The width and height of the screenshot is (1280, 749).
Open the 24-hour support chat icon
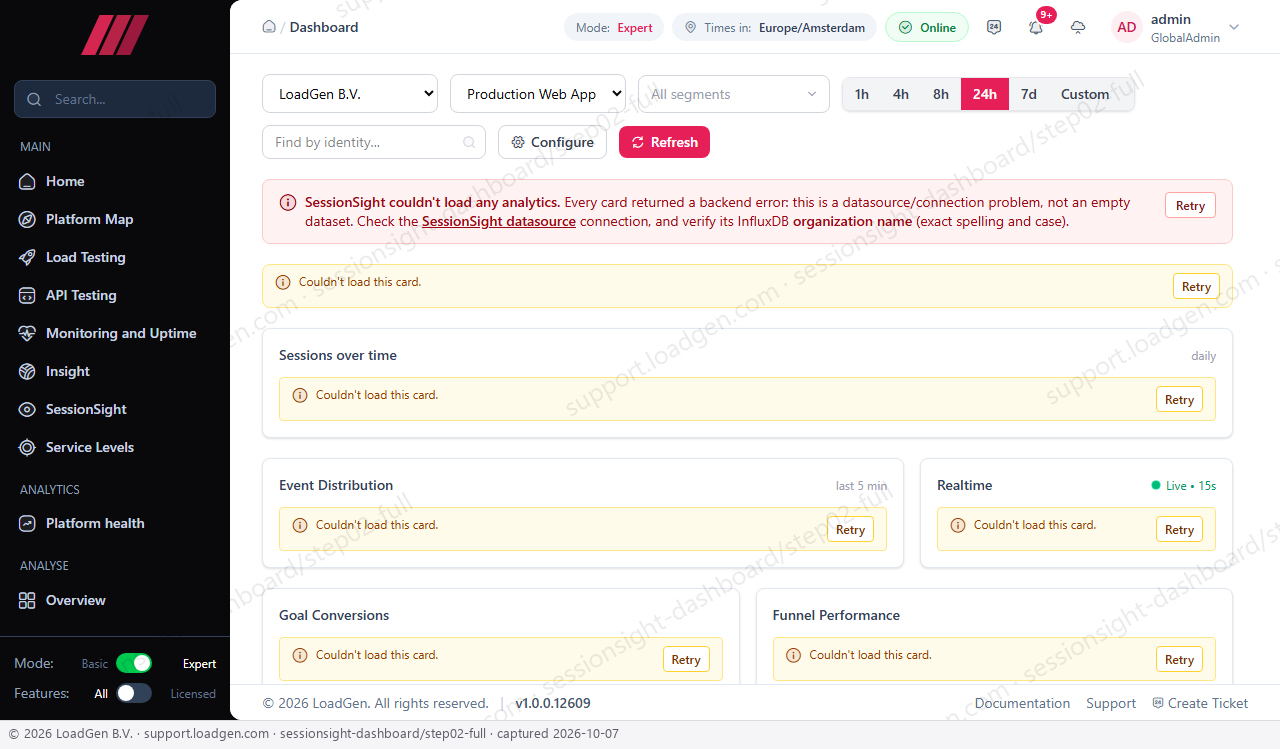pyautogui.click(x=994, y=27)
